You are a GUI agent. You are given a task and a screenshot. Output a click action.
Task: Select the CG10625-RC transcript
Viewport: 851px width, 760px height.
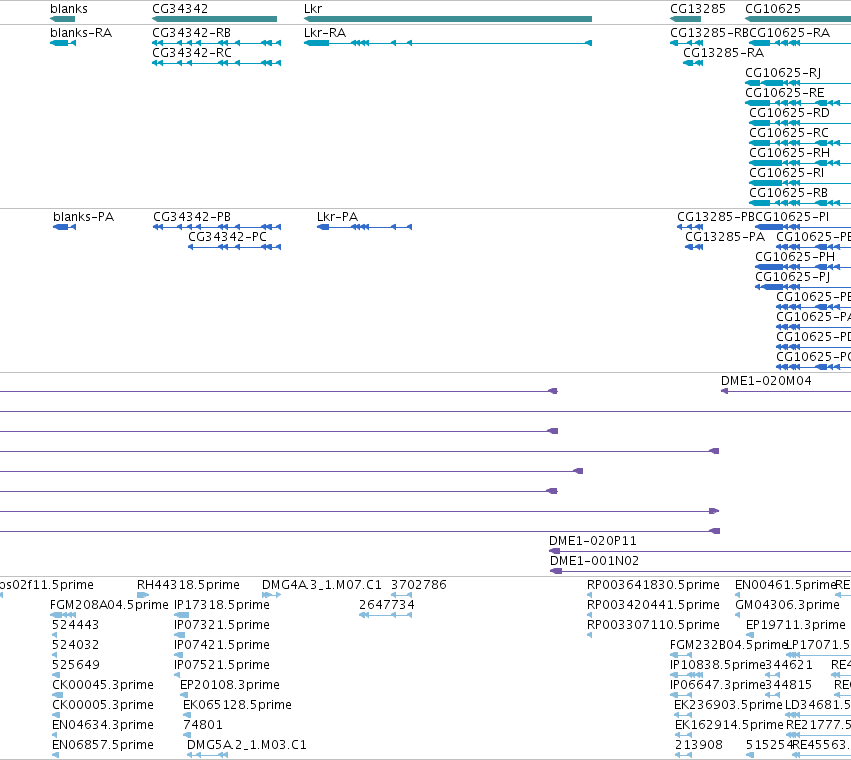point(800,143)
